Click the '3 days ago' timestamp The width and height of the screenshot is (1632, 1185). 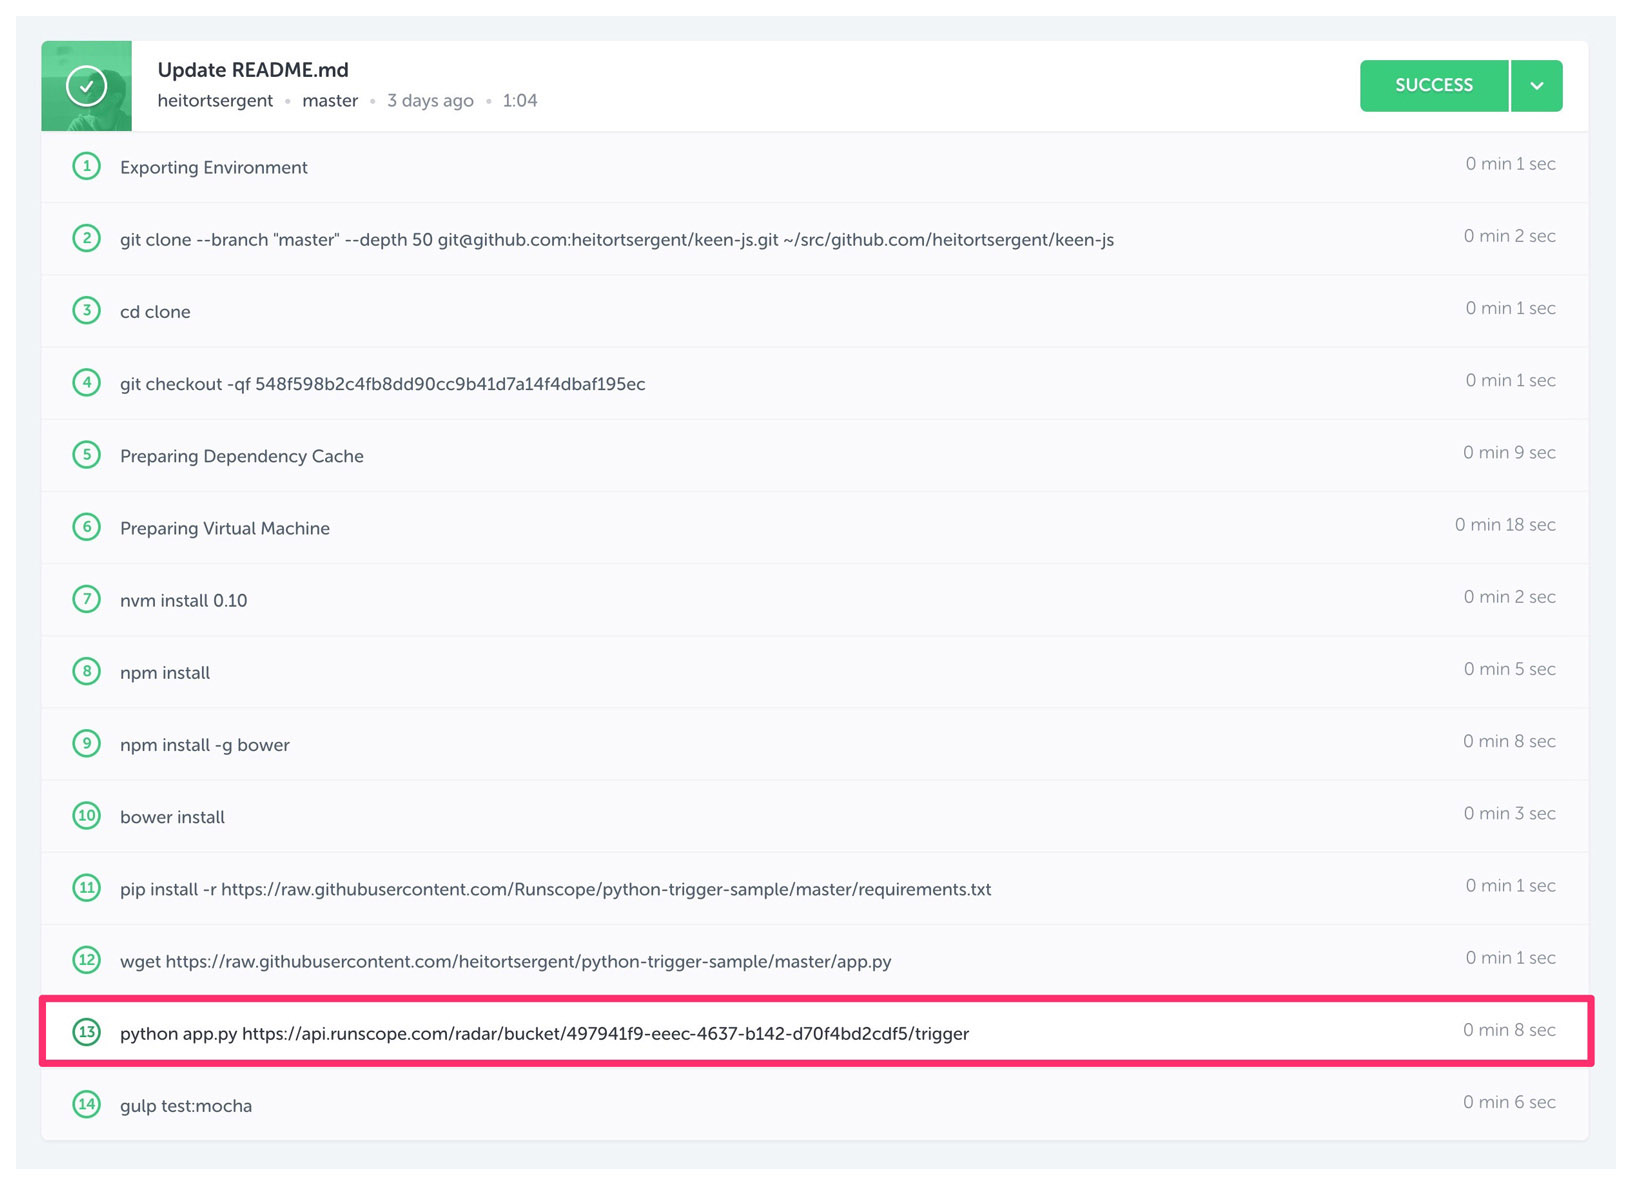430,101
